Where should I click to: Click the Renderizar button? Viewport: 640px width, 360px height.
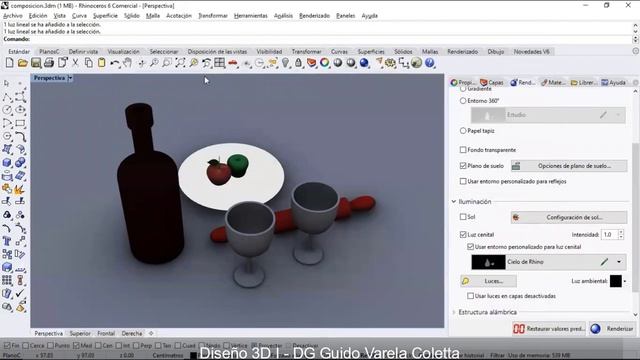[x=613, y=329]
